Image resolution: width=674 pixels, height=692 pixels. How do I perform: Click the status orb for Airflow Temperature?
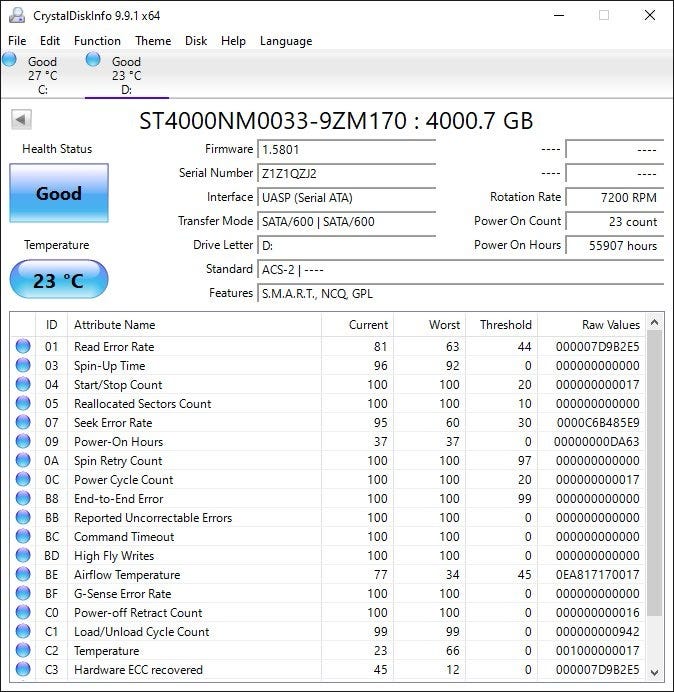point(23,574)
